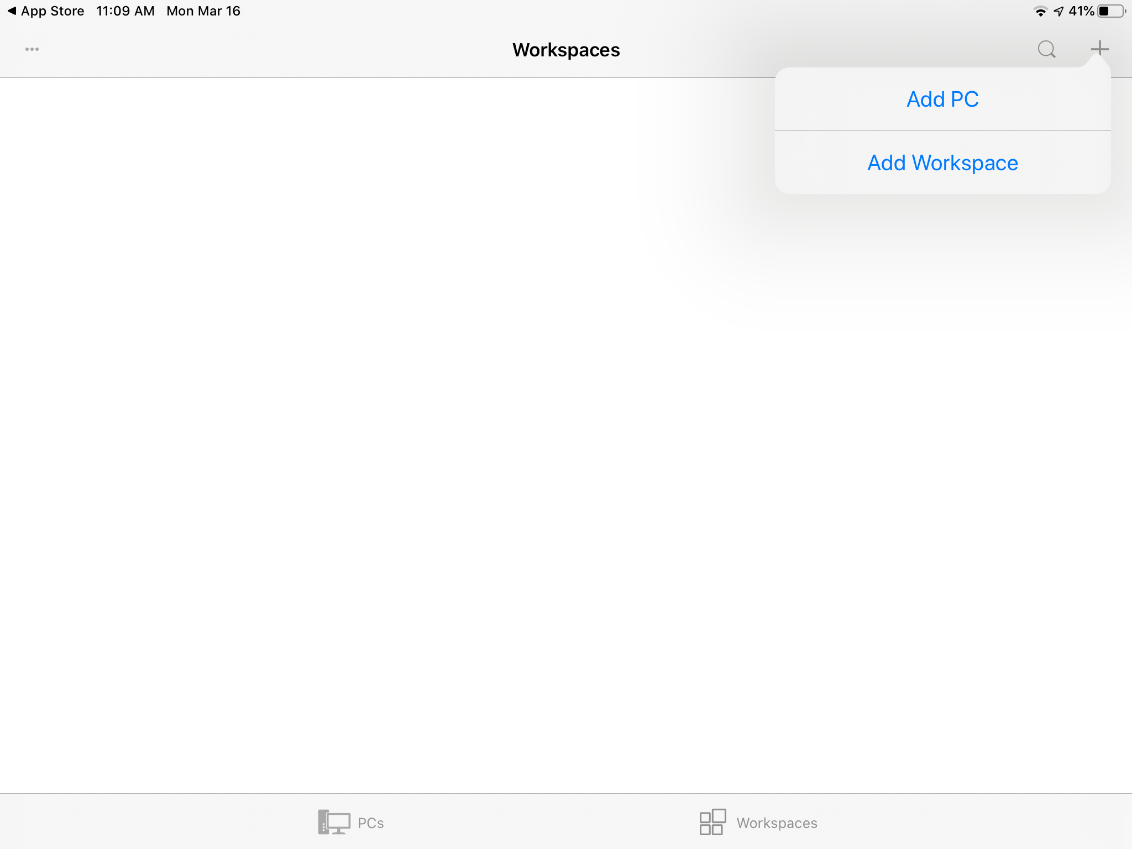Select the PCs computer tower icon
Screen dimensions: 1132x849
333,822
